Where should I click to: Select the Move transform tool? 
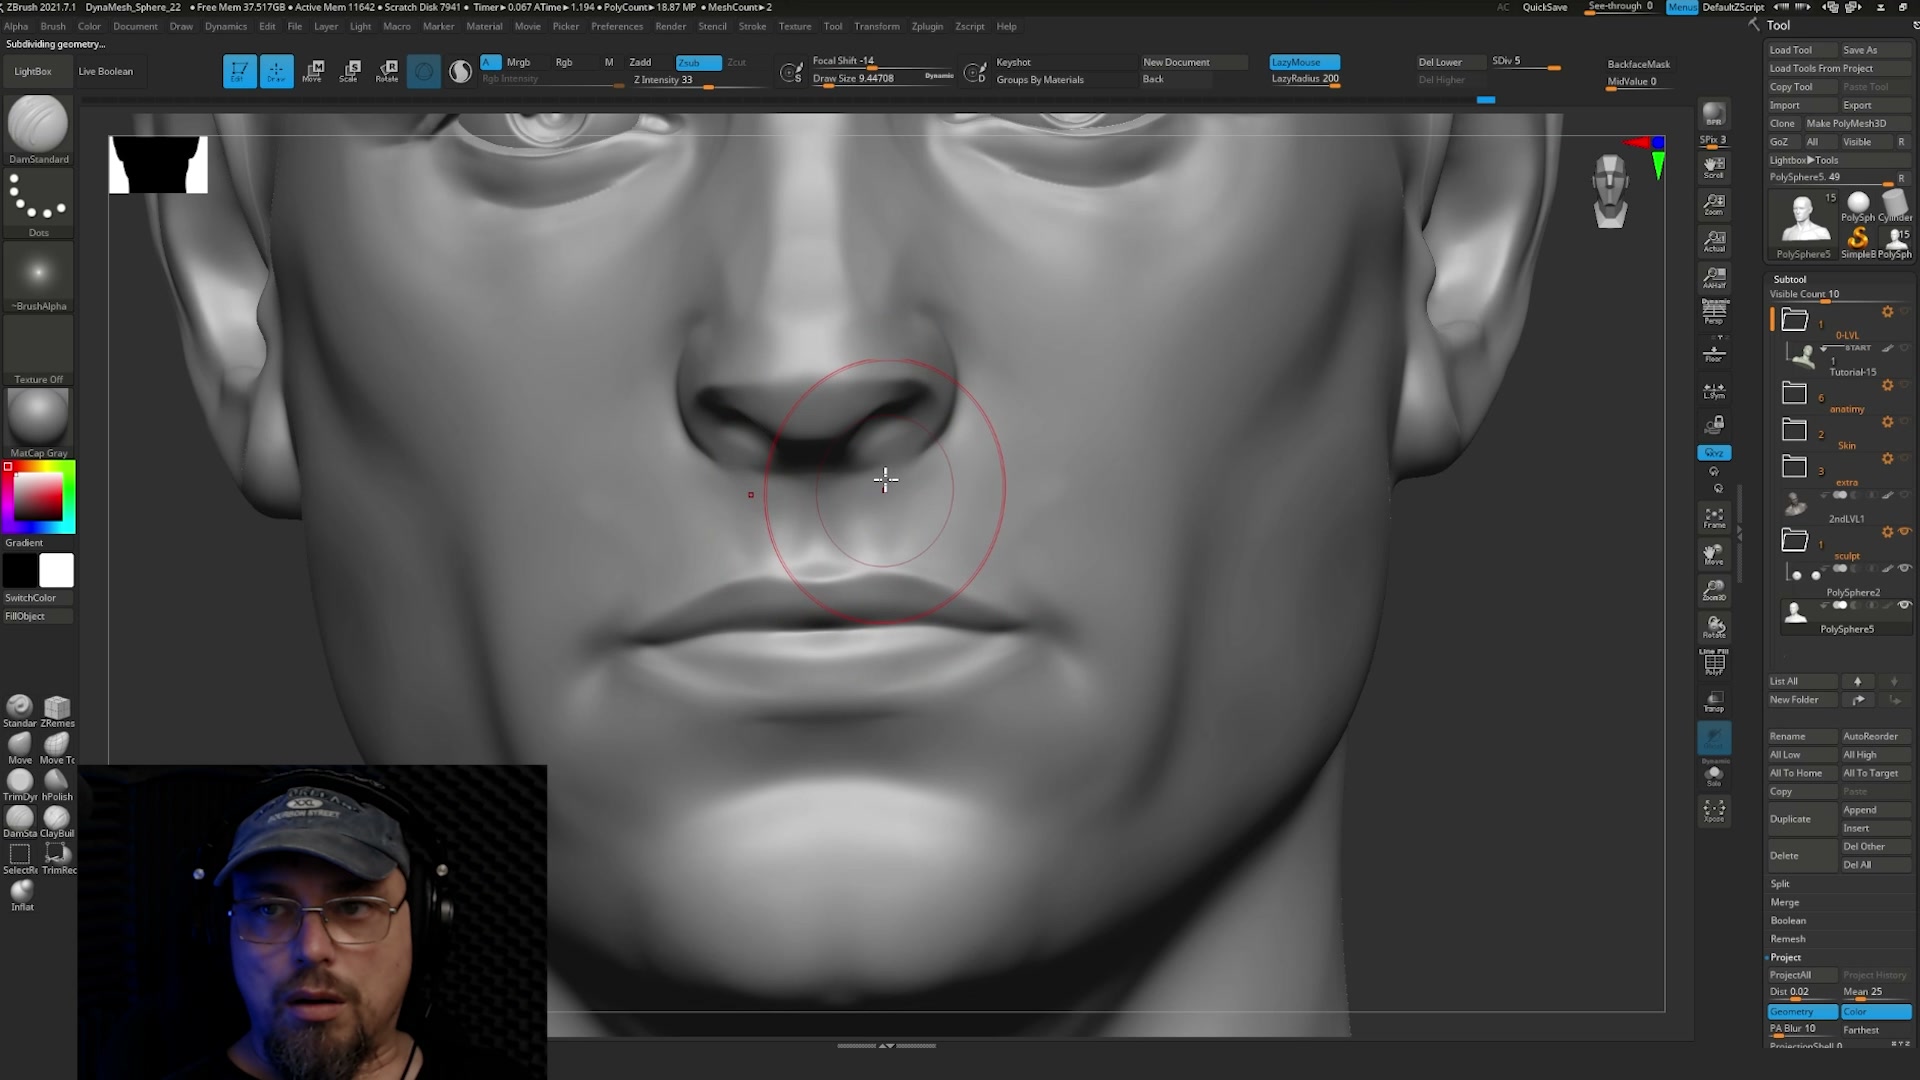point(313,71)
